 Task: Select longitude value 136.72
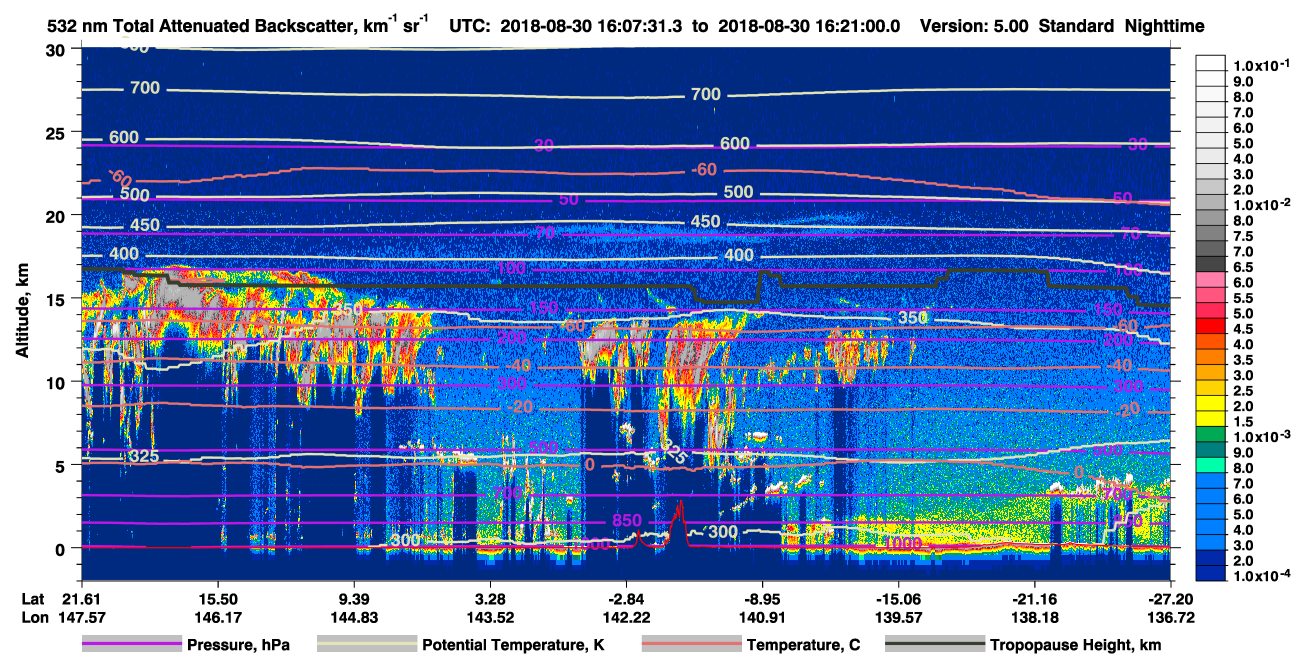tap(1170, 617)
